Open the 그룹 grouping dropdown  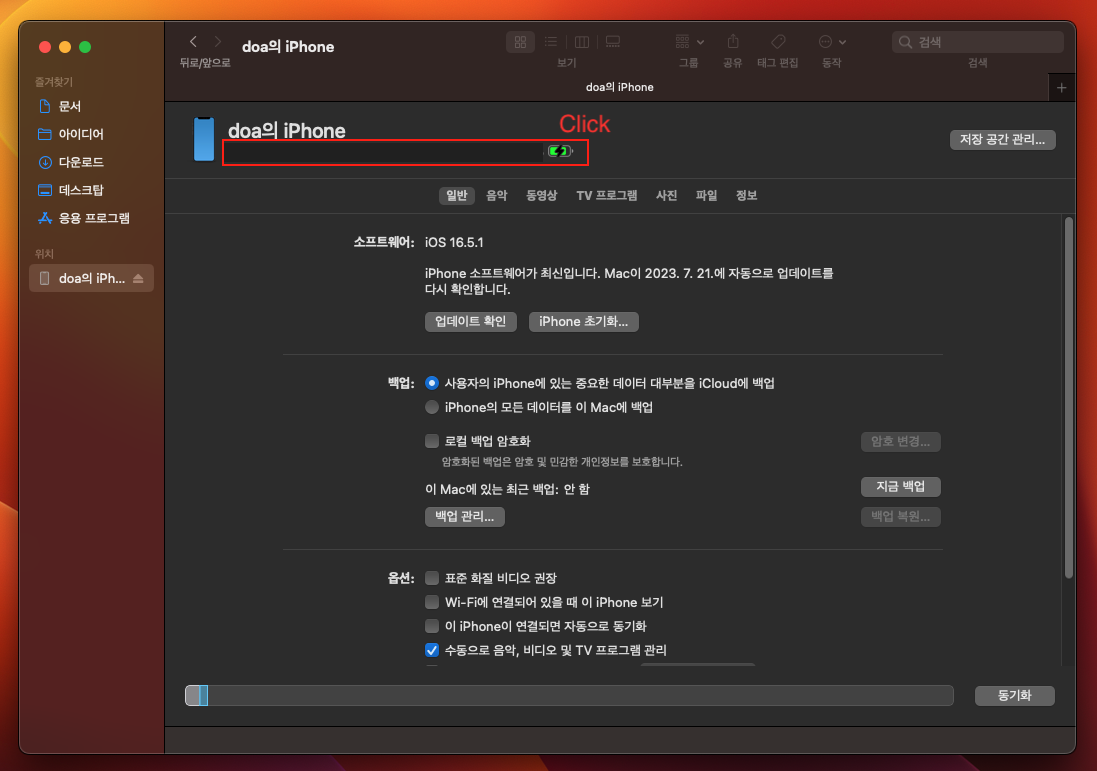click(689, 42)
